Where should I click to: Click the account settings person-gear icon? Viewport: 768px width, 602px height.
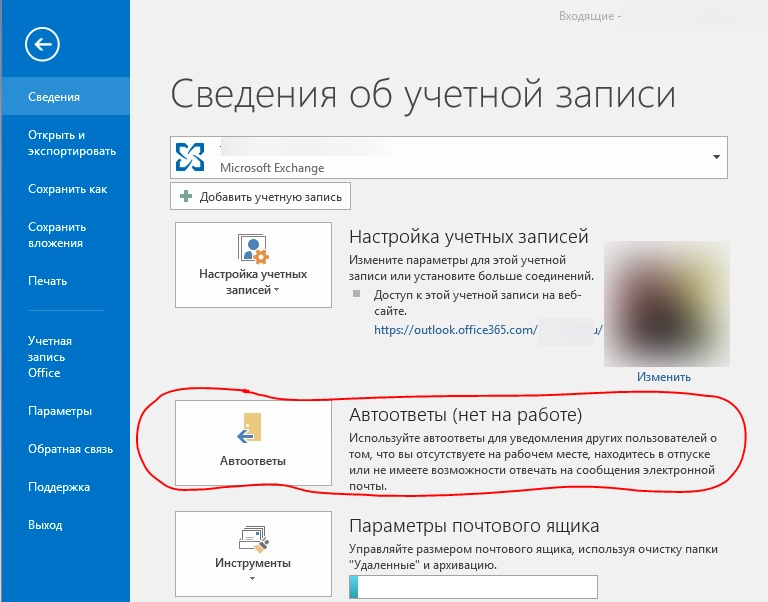(252, 249)
